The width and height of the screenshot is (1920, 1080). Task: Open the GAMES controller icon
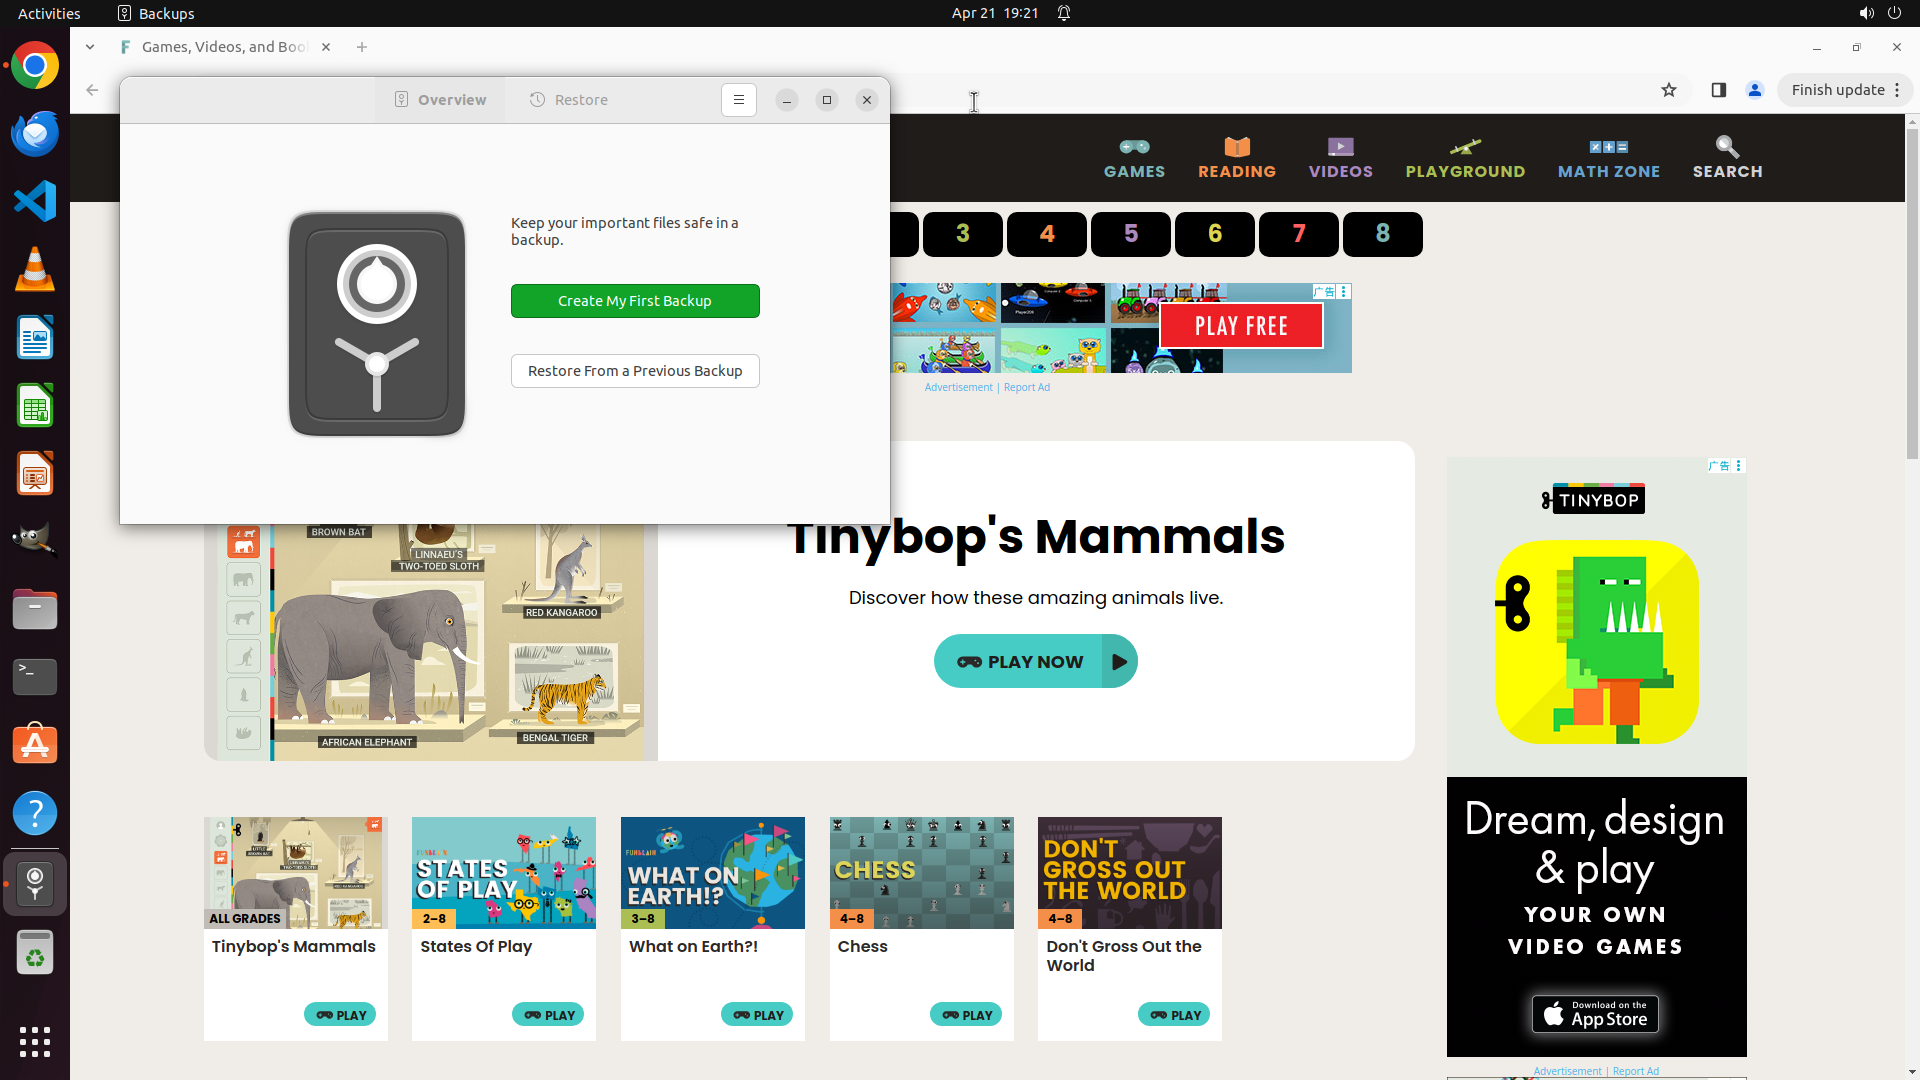click(1134, 147)
